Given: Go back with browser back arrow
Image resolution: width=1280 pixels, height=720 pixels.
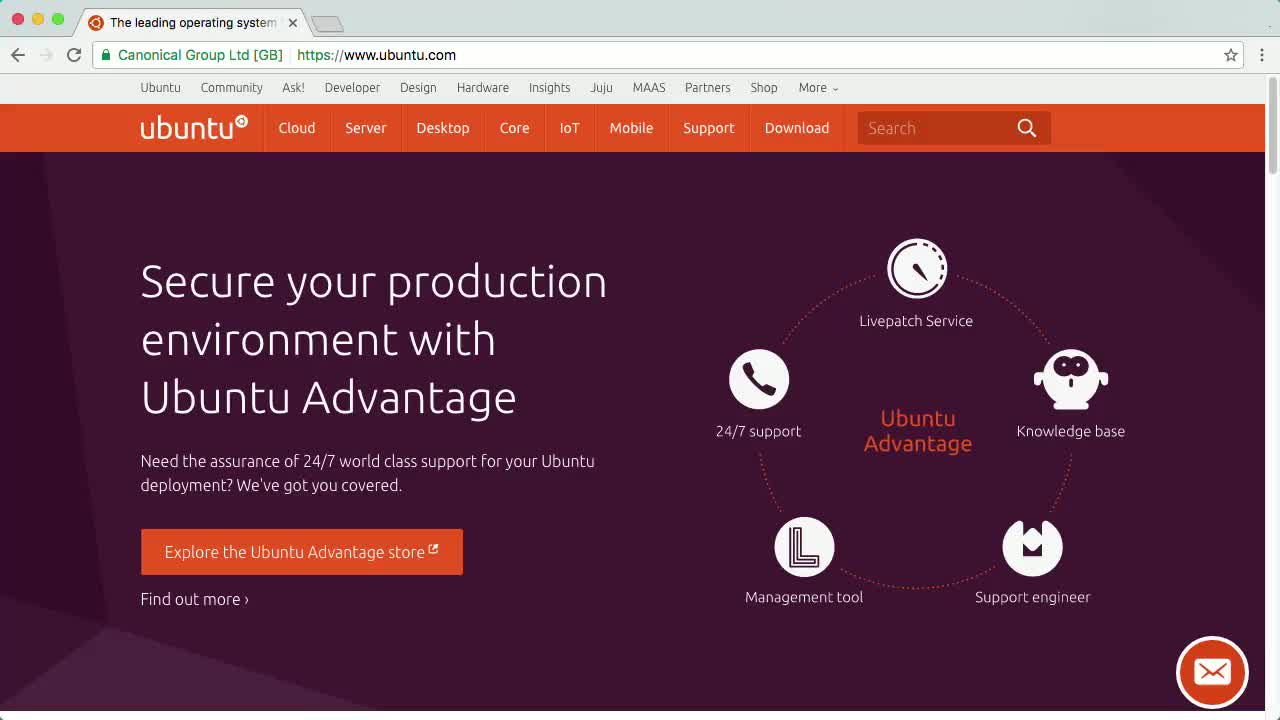Looking at the screenshot, I should [x=18, y=55].
